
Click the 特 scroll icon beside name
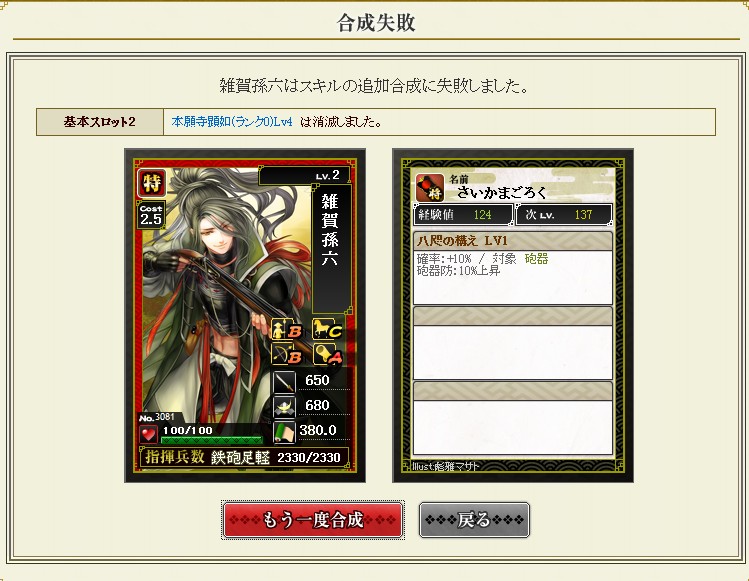tap(430, 188)
